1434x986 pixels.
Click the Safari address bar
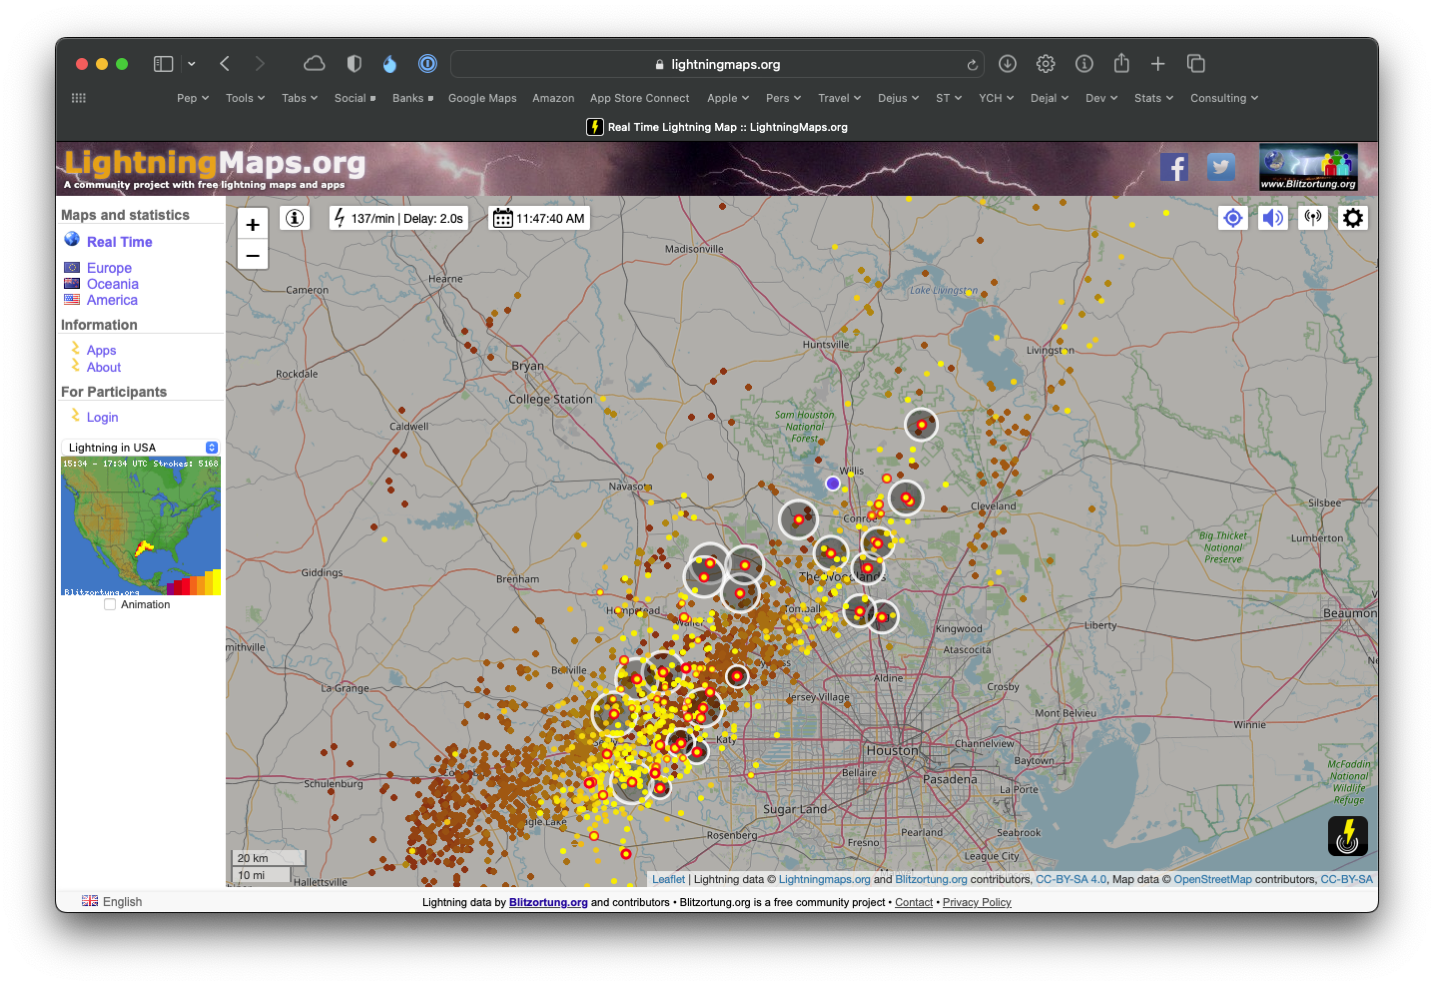pyautogui.click(x=717, y=64)
